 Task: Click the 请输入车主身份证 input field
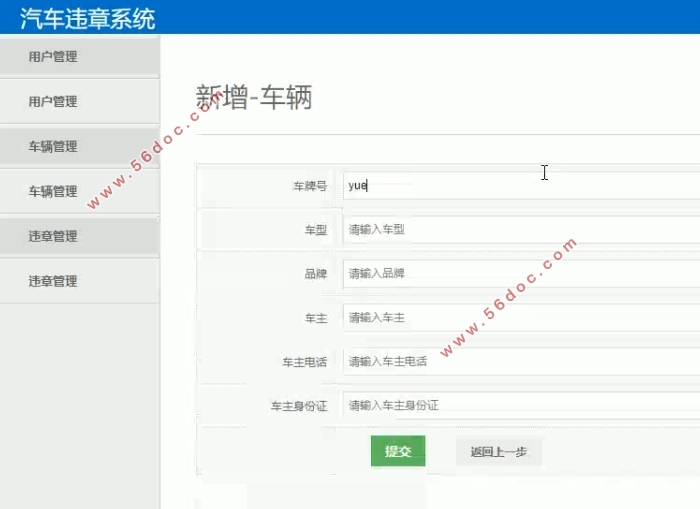point(521,405)
